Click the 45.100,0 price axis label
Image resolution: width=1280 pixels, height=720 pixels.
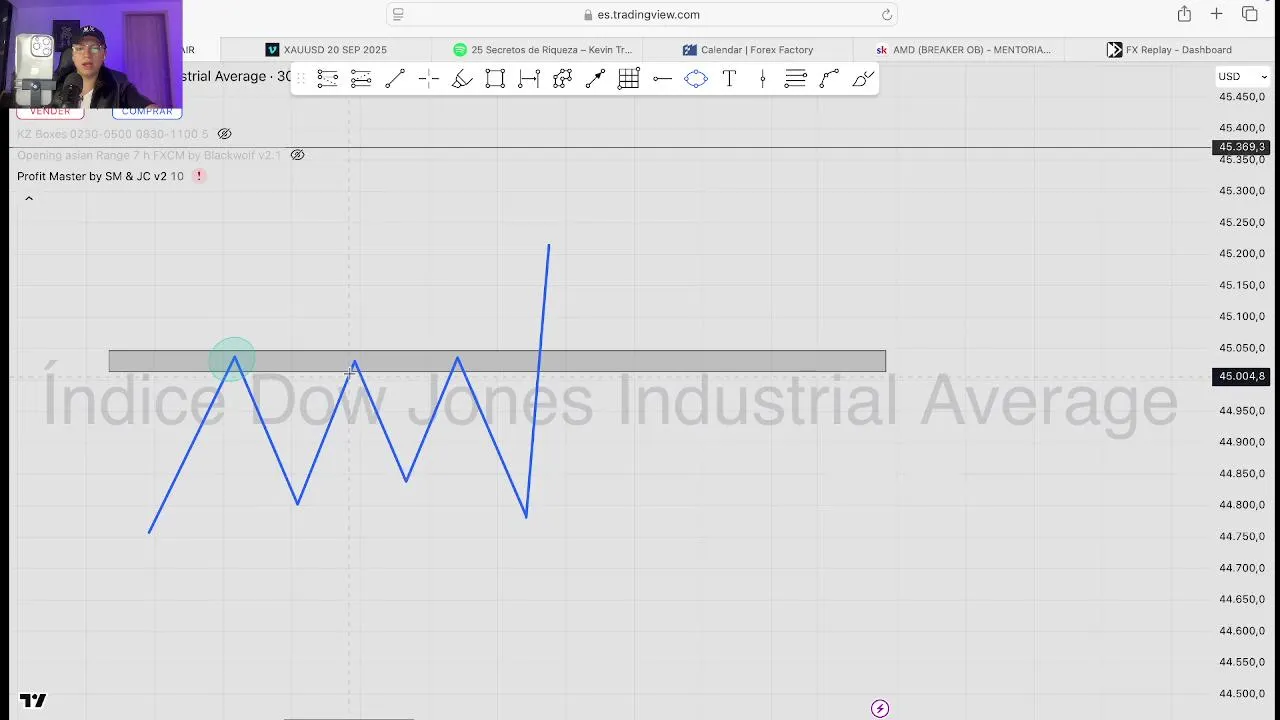coord(1242,317)
